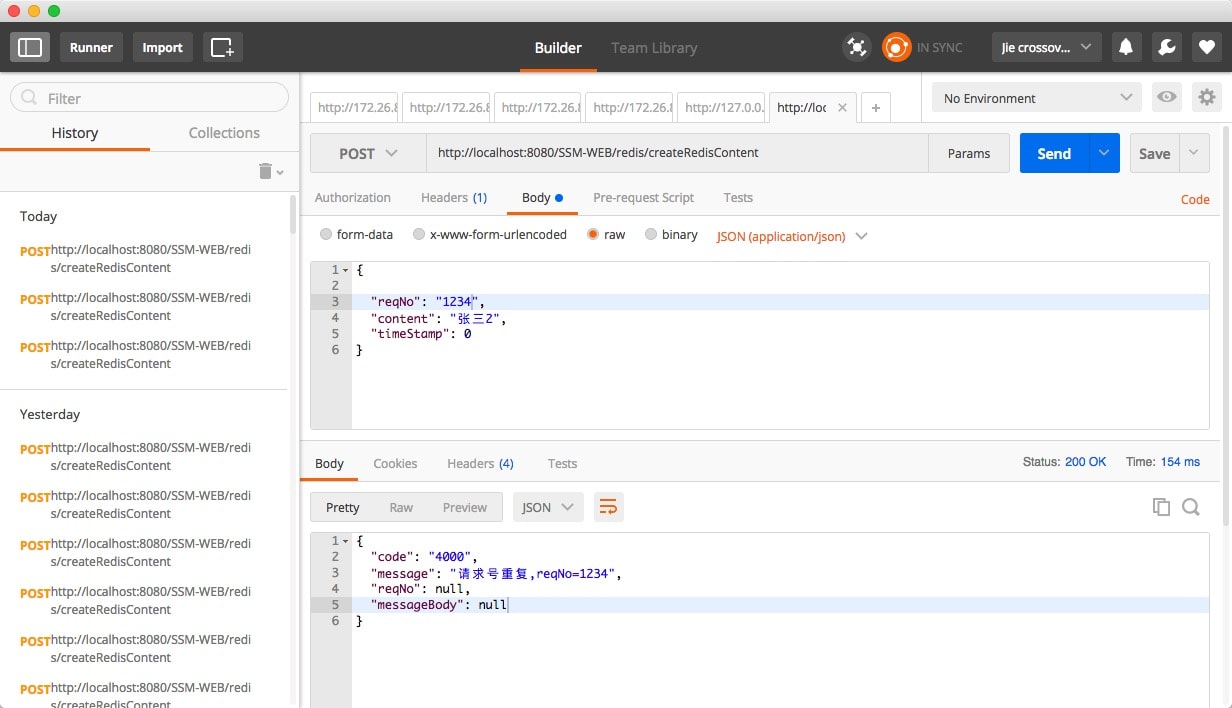Screen dimensions: 1232x708
Task: Click the Save button
Action: 1154,153
